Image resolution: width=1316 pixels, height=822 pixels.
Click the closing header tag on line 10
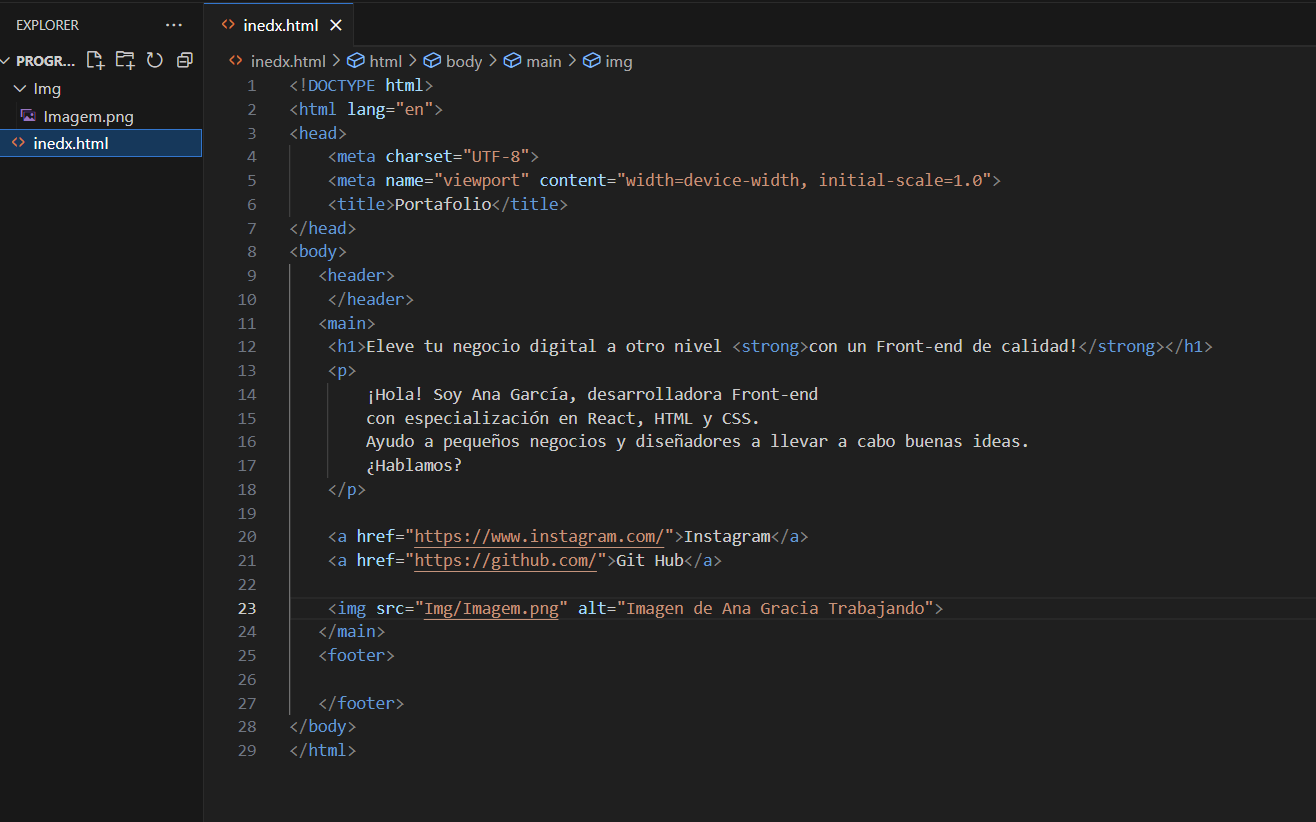point(370,299)
